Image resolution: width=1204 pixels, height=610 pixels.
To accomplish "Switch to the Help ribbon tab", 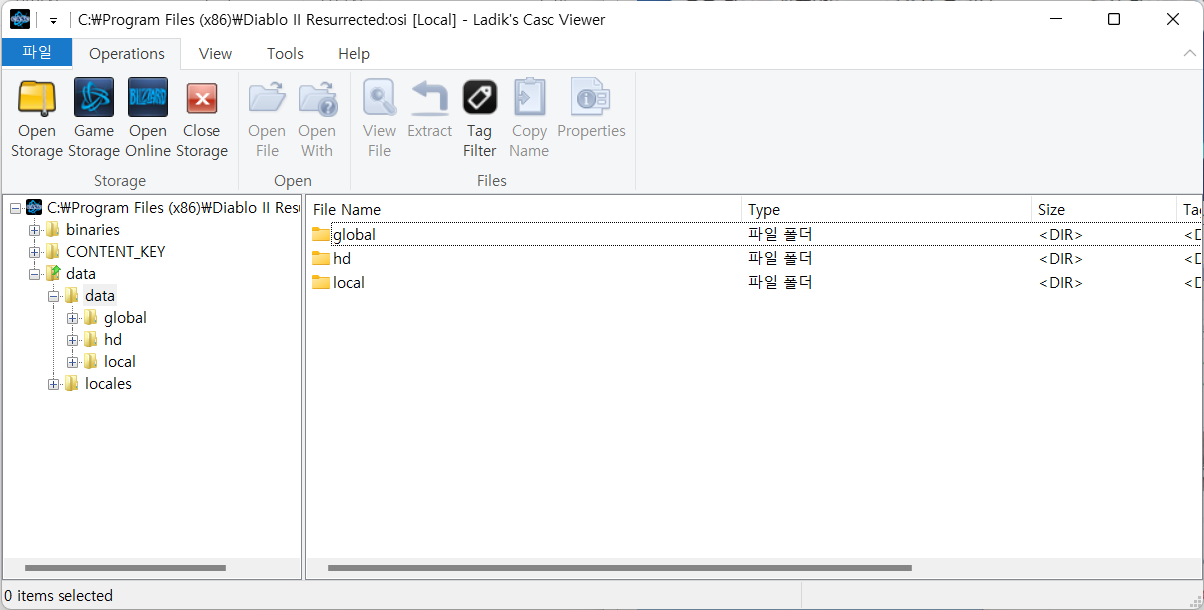I will (354, 53).
